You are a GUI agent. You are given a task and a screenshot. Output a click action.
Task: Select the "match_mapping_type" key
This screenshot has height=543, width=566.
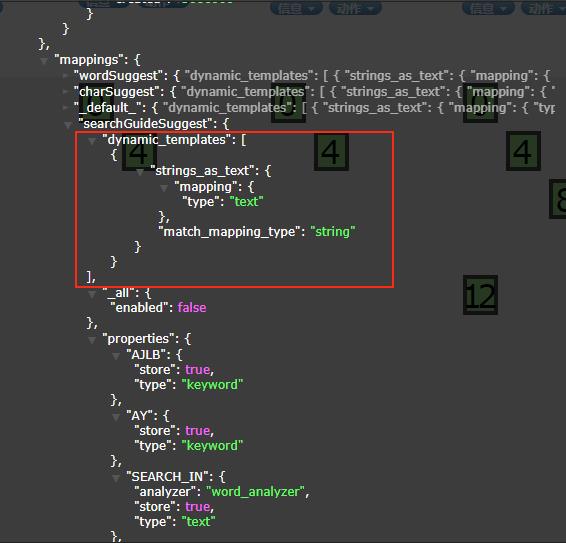click(x=230, y=232)
